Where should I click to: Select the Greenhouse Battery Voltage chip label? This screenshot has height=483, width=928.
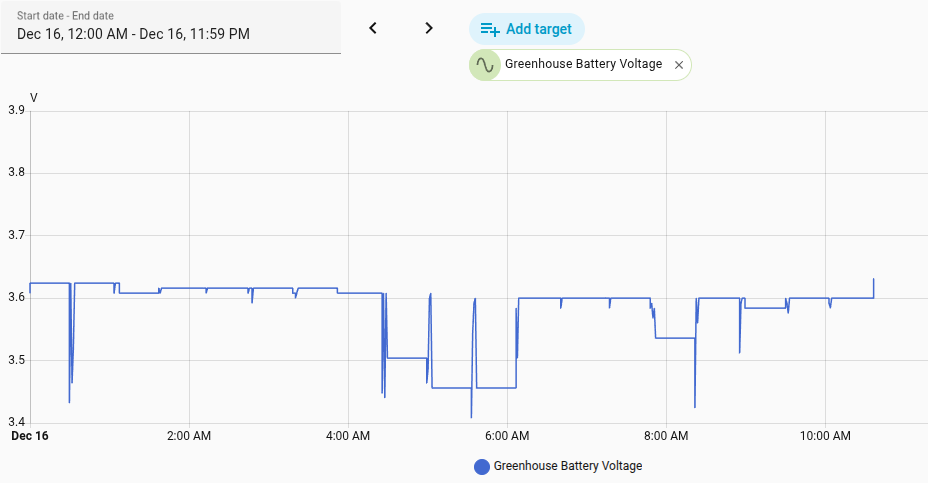pos(583,64)
